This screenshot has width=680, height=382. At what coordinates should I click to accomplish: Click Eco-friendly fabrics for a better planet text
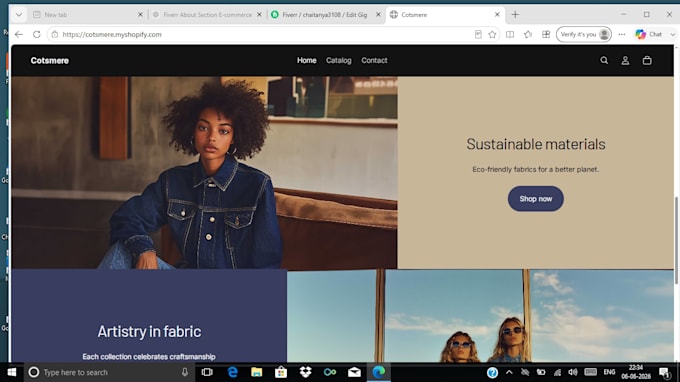(x=536, y=169)
